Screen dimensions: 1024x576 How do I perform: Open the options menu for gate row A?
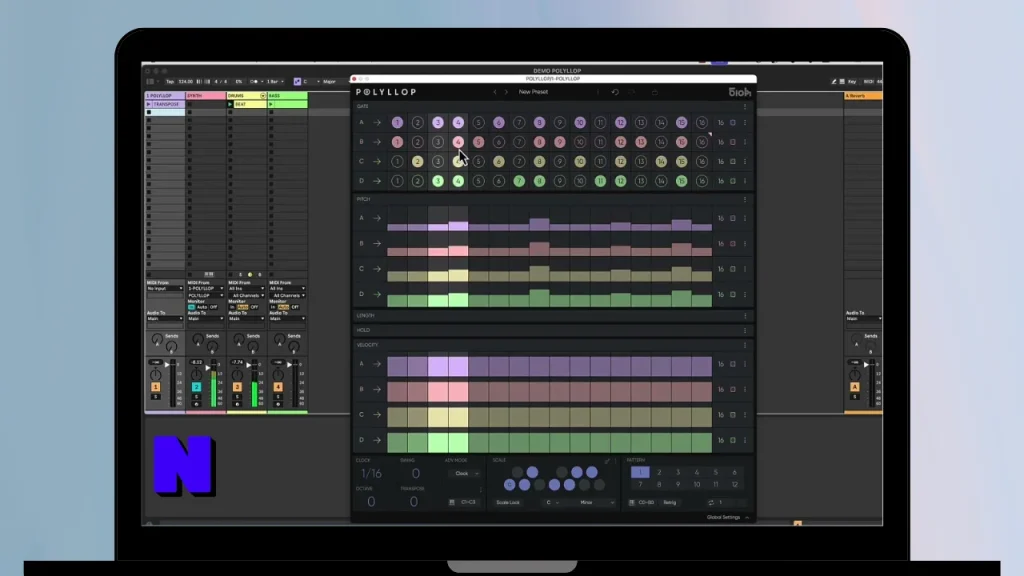745,122
